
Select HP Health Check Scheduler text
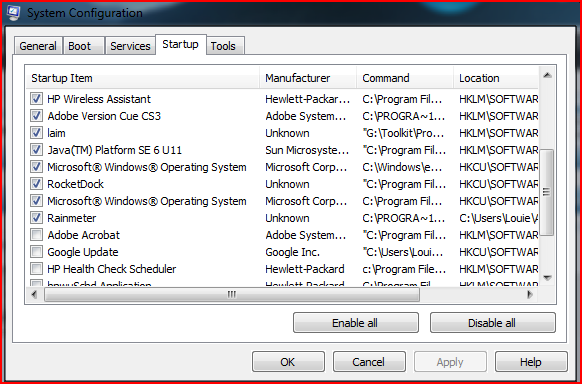[x=112, y=269]
